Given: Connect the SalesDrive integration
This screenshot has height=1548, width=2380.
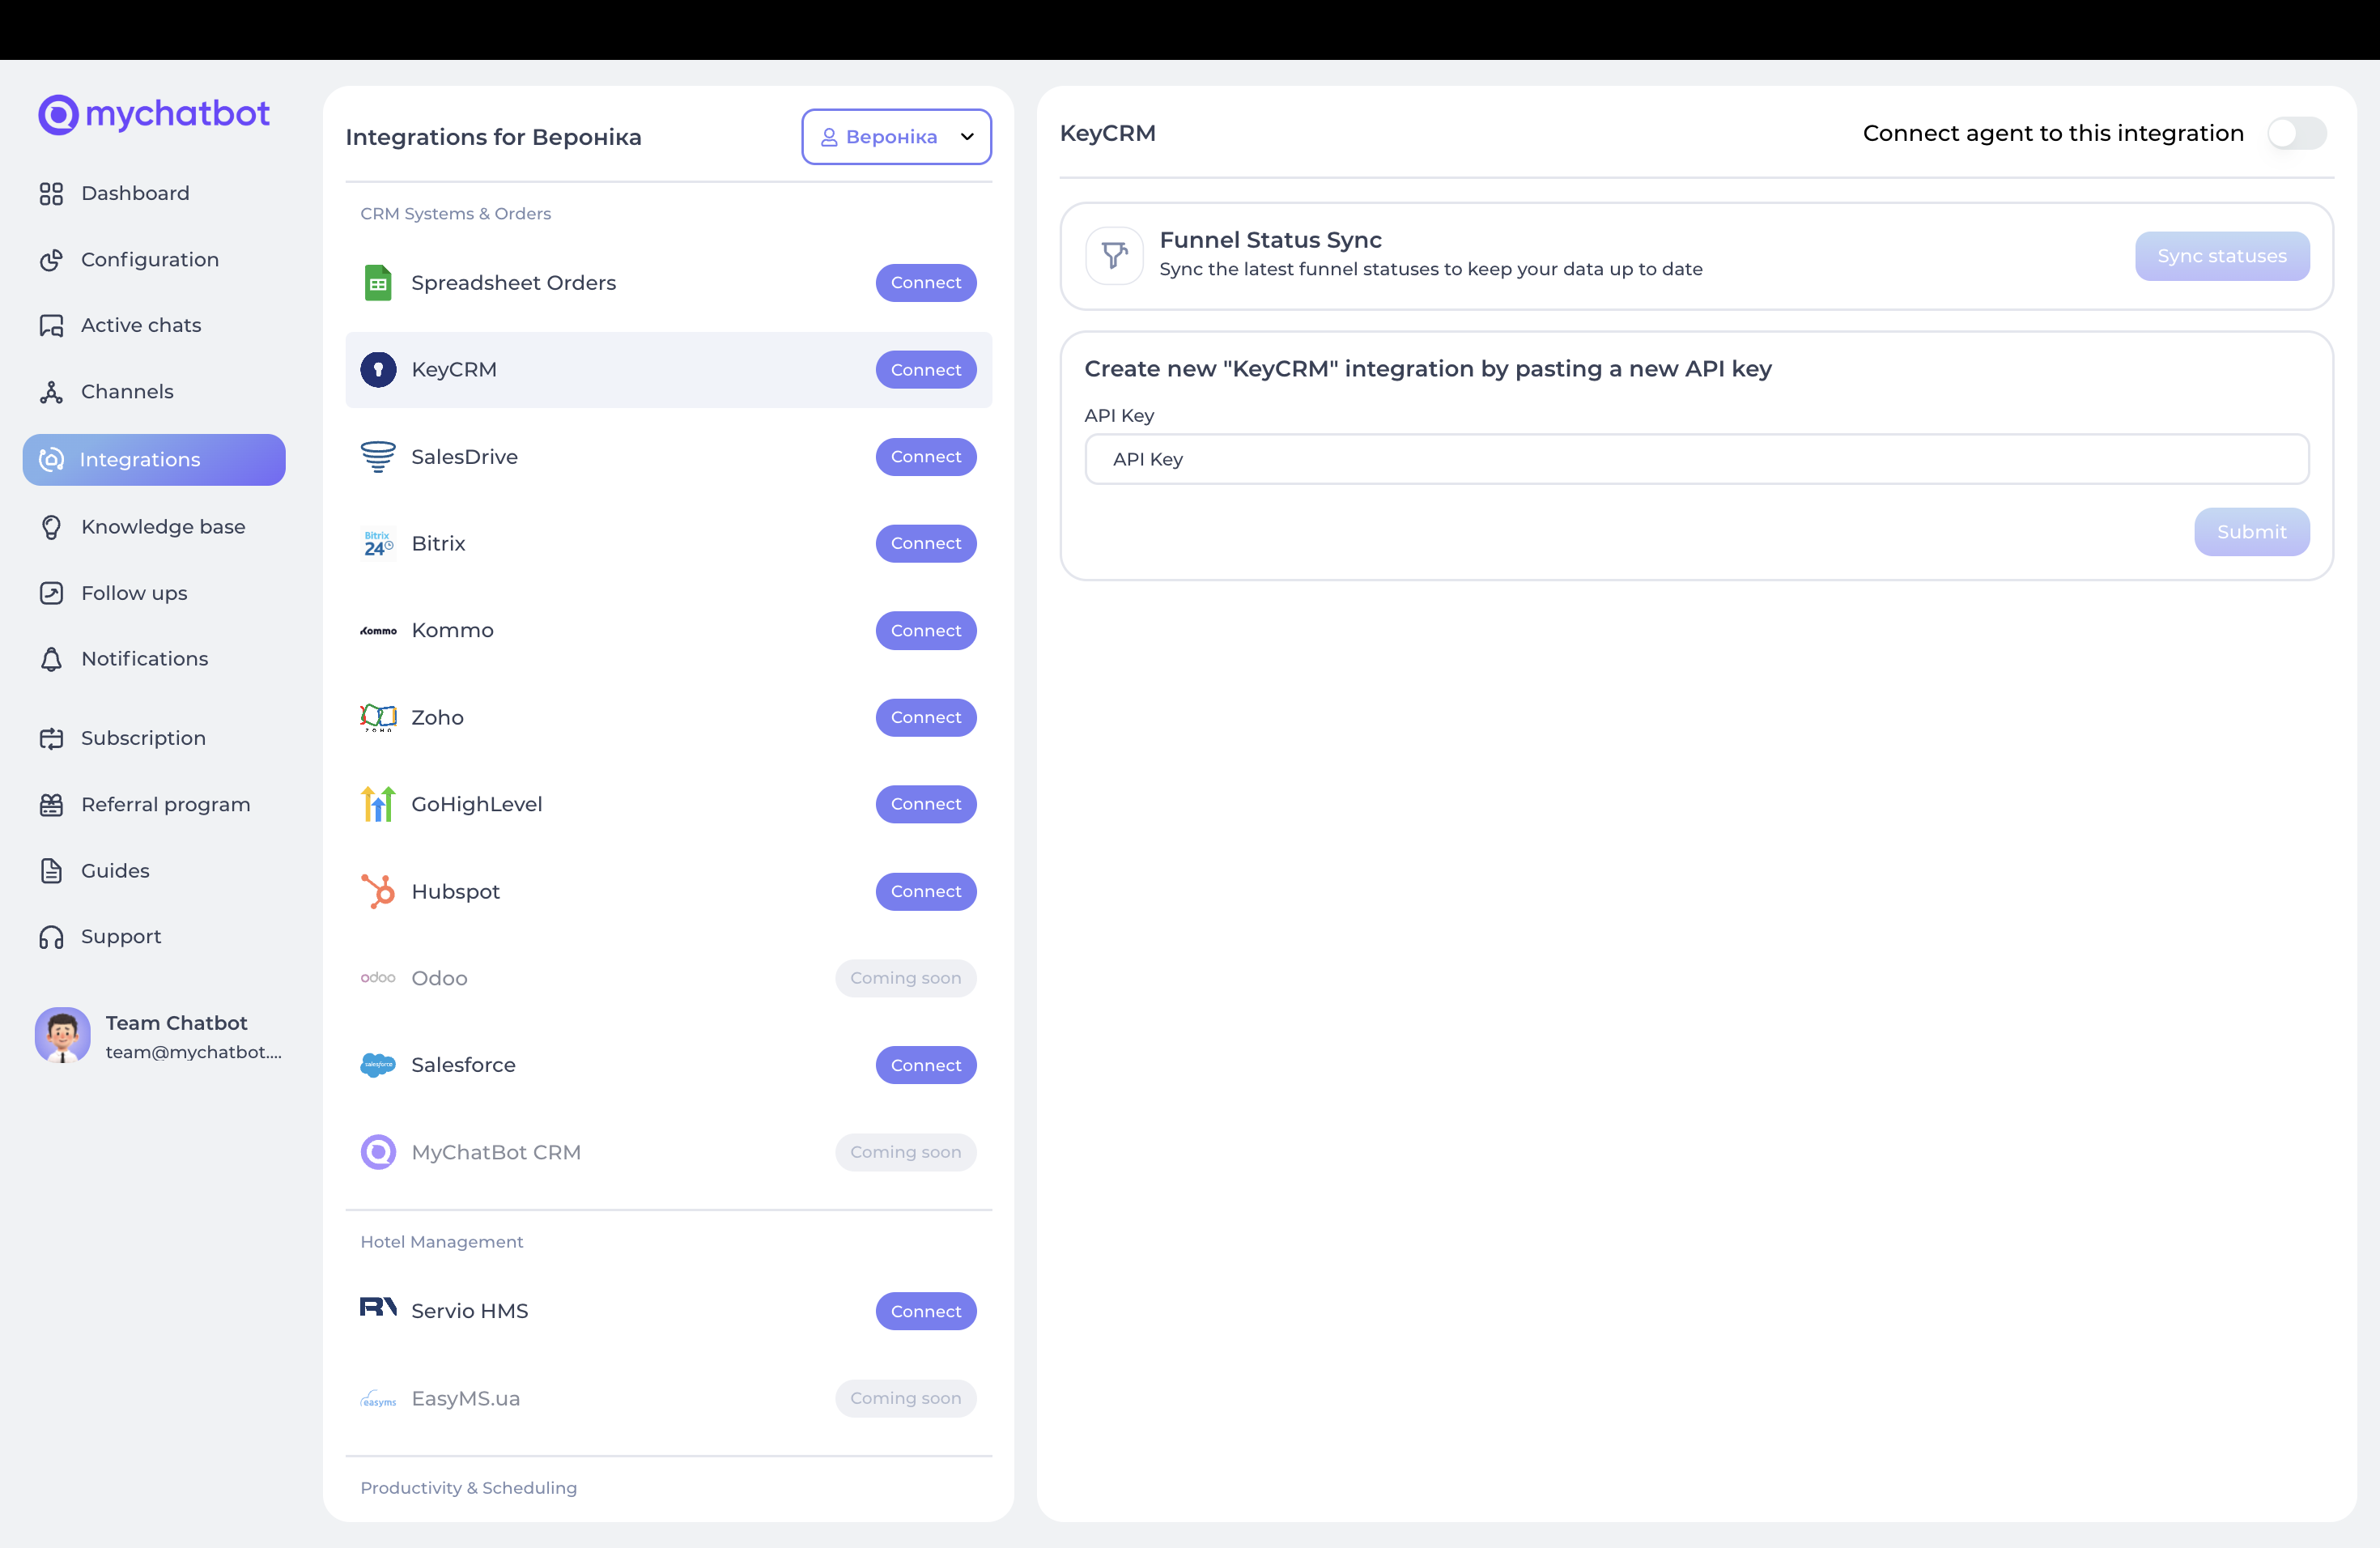Looking at the screenshot, I should [925, 457].
